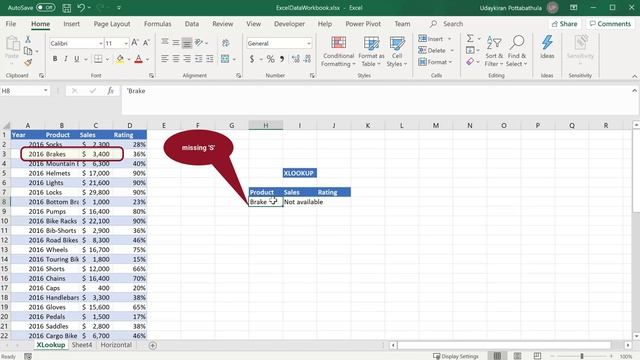Toggle Page Break Preview view in status bar
The image size is (640, 360).
(537, 356)
